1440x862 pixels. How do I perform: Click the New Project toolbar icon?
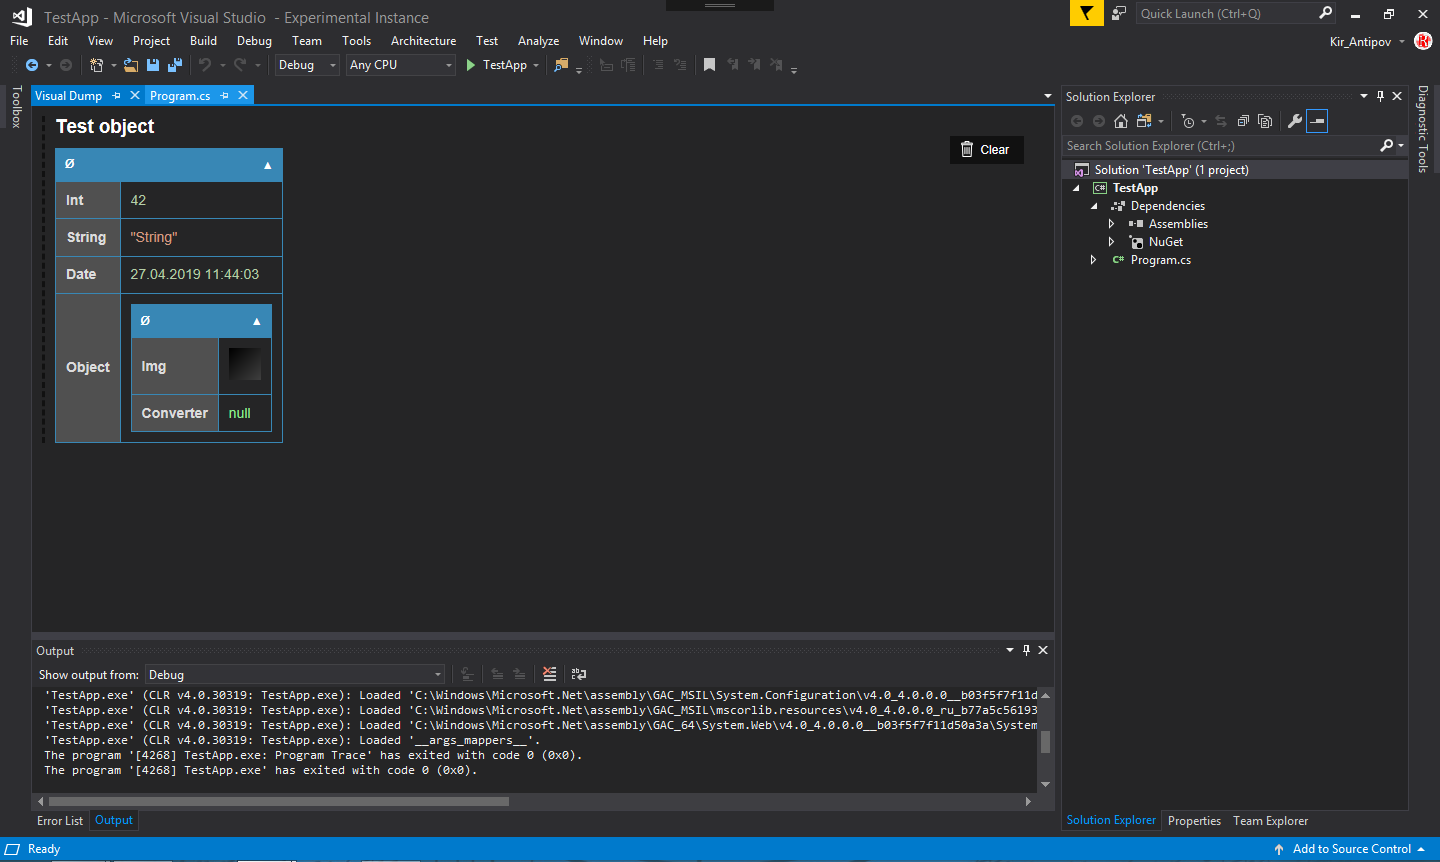coord(97,65)
